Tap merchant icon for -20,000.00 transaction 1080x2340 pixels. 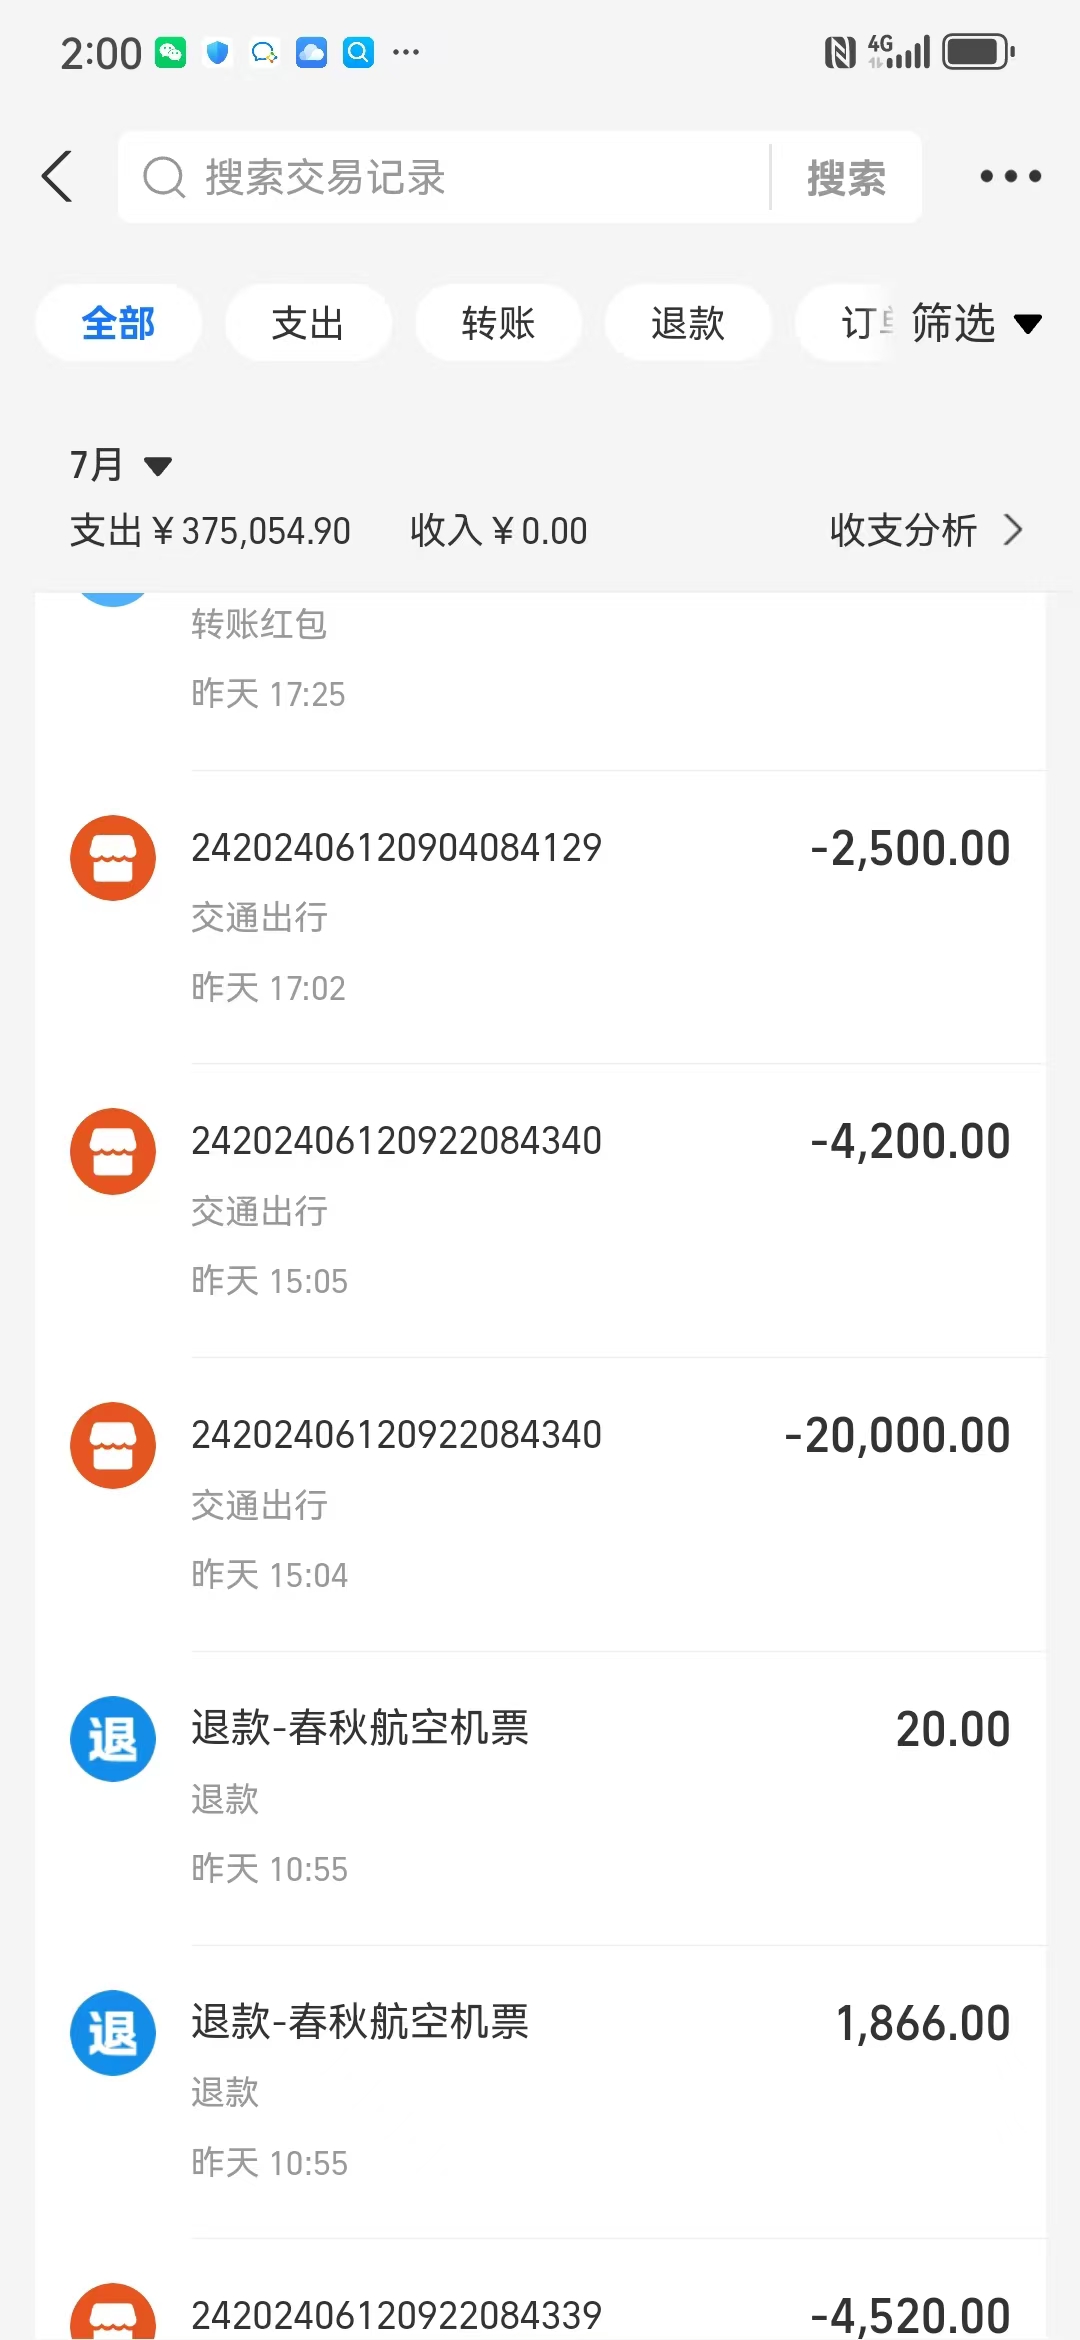[113, 1445]
